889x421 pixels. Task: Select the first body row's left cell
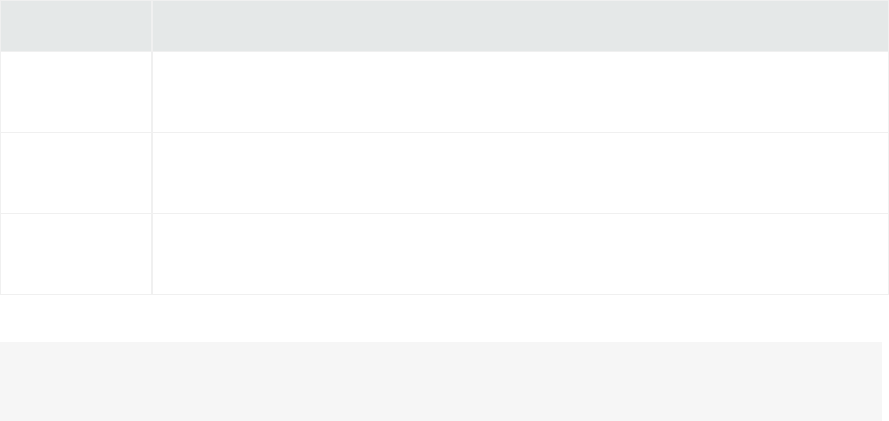75,92
